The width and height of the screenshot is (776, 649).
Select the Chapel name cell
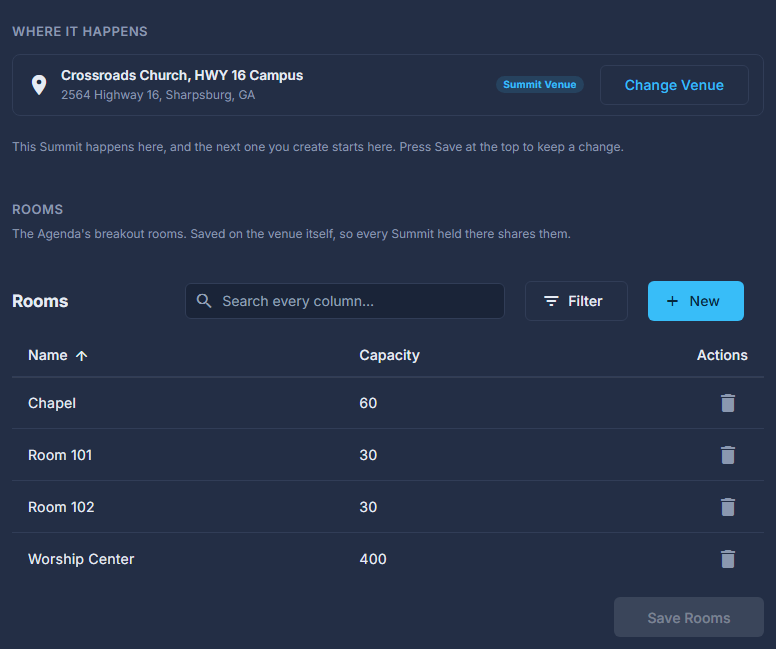pyautogui.click(x=52, y=403)
